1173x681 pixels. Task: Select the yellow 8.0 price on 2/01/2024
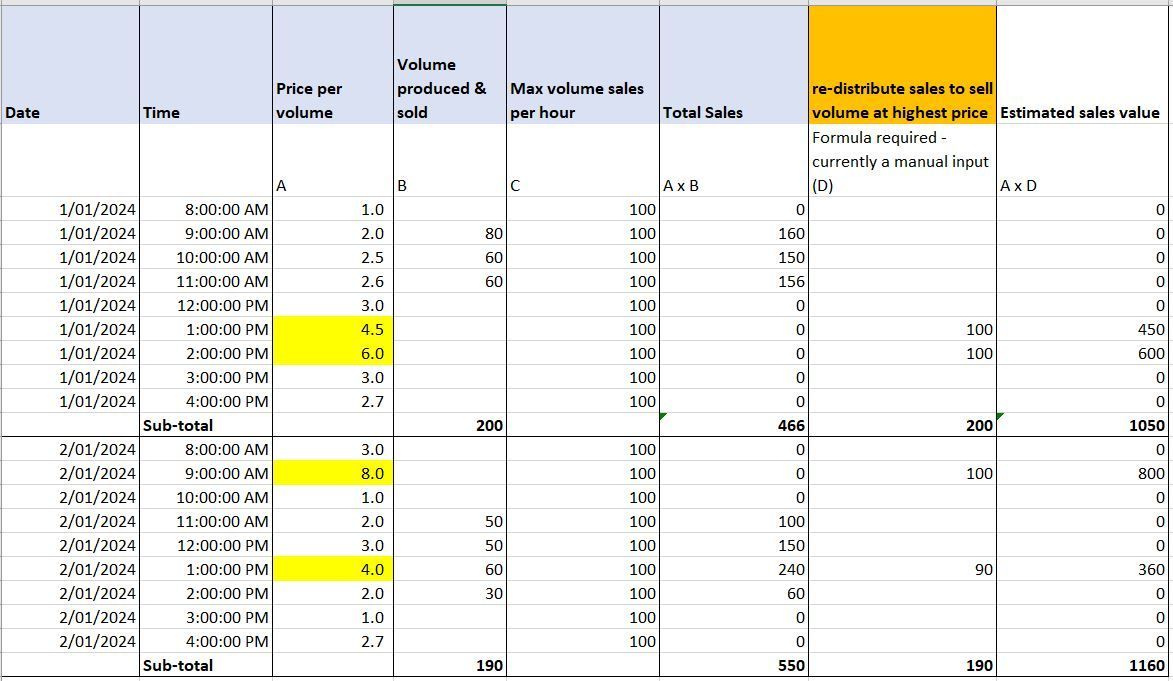pyautogui.click(x=335, y=473)
